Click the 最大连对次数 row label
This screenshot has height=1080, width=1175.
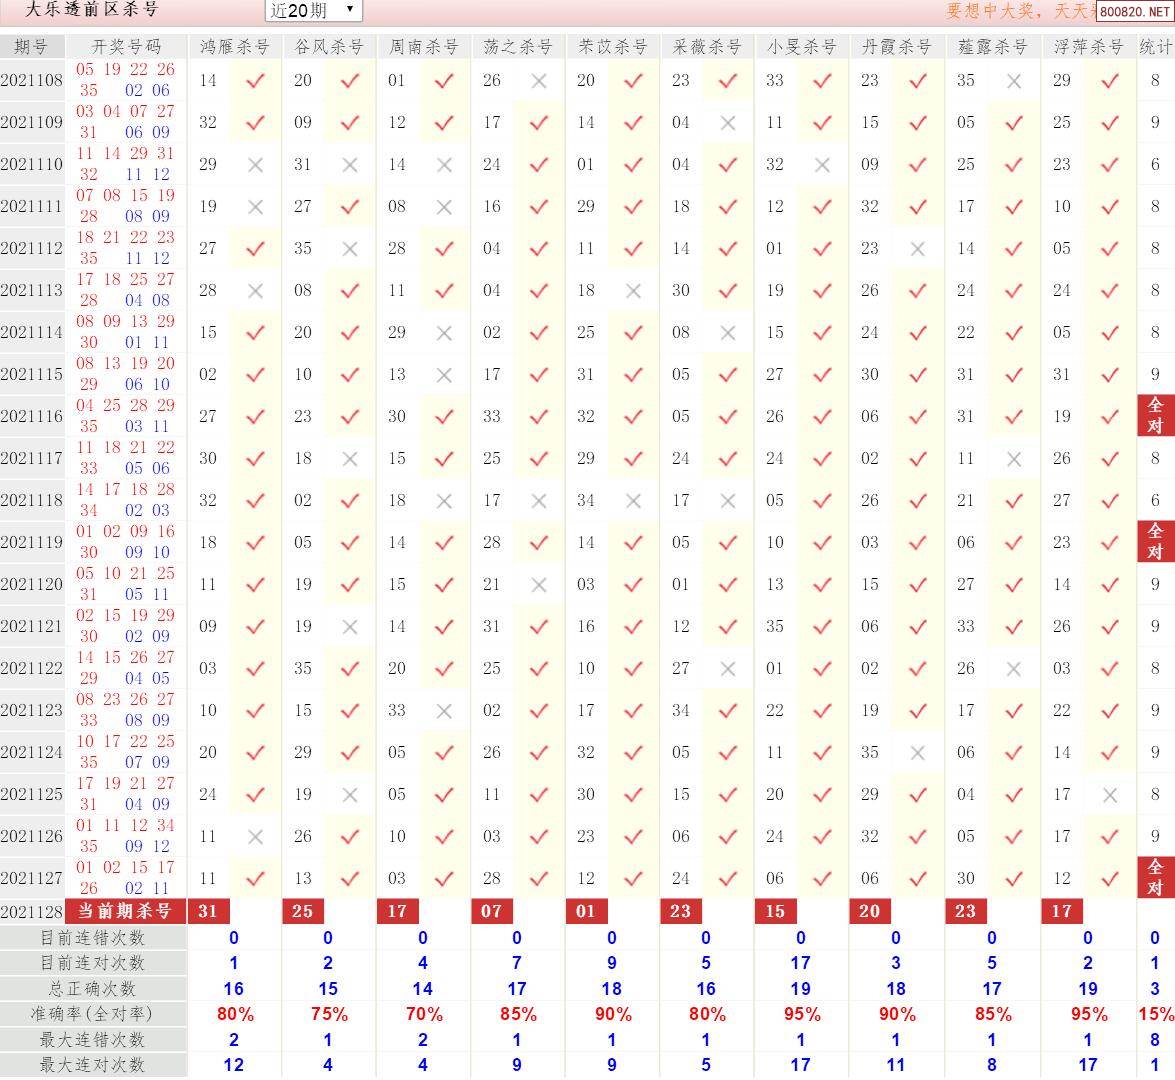92,1064
